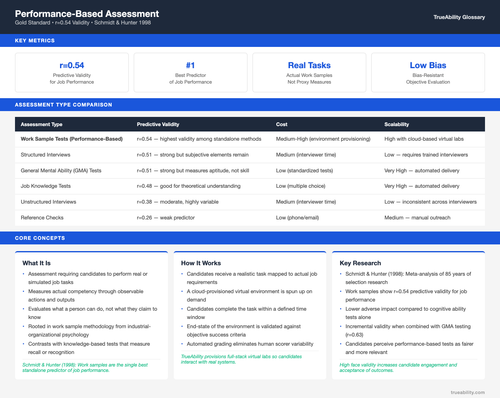
Task: Click 'Low (standardized tests)' cost cell
Action: pos(304,170)
